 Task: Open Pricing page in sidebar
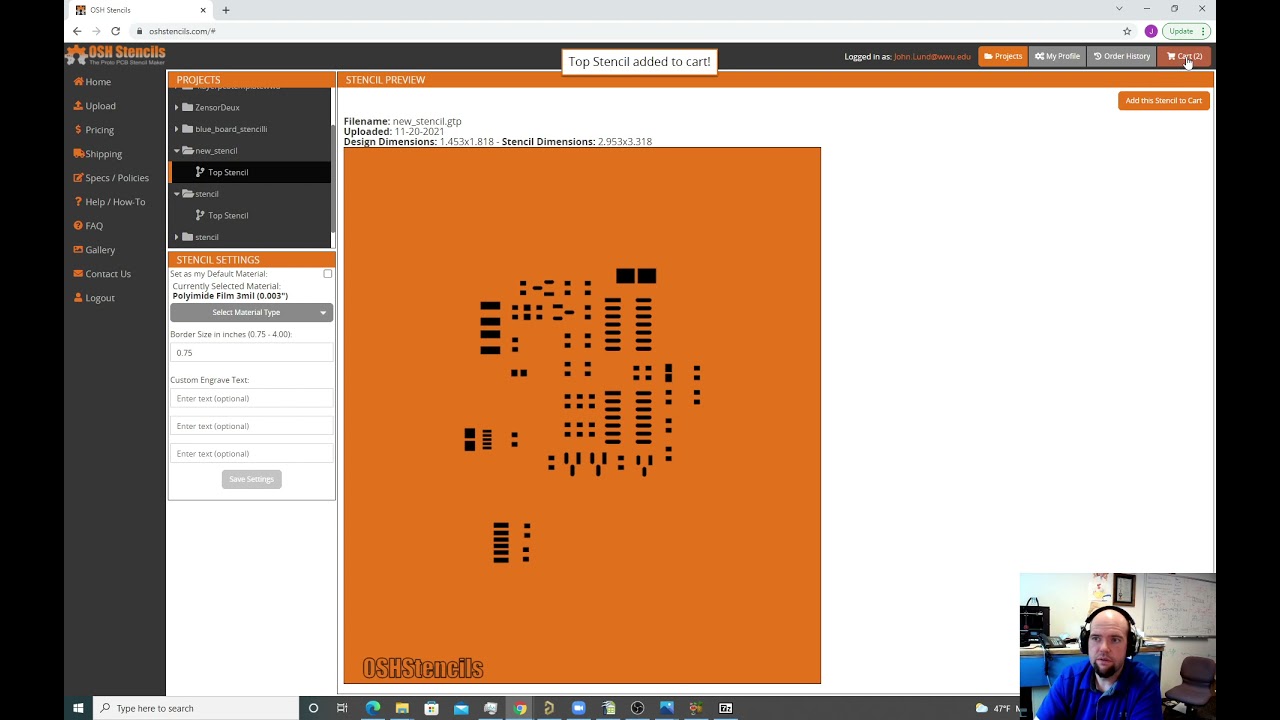click(93, 130)
